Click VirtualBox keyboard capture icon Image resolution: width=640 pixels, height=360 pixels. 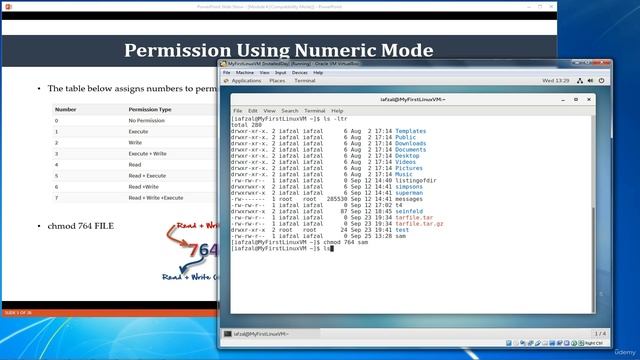[582, 343]
